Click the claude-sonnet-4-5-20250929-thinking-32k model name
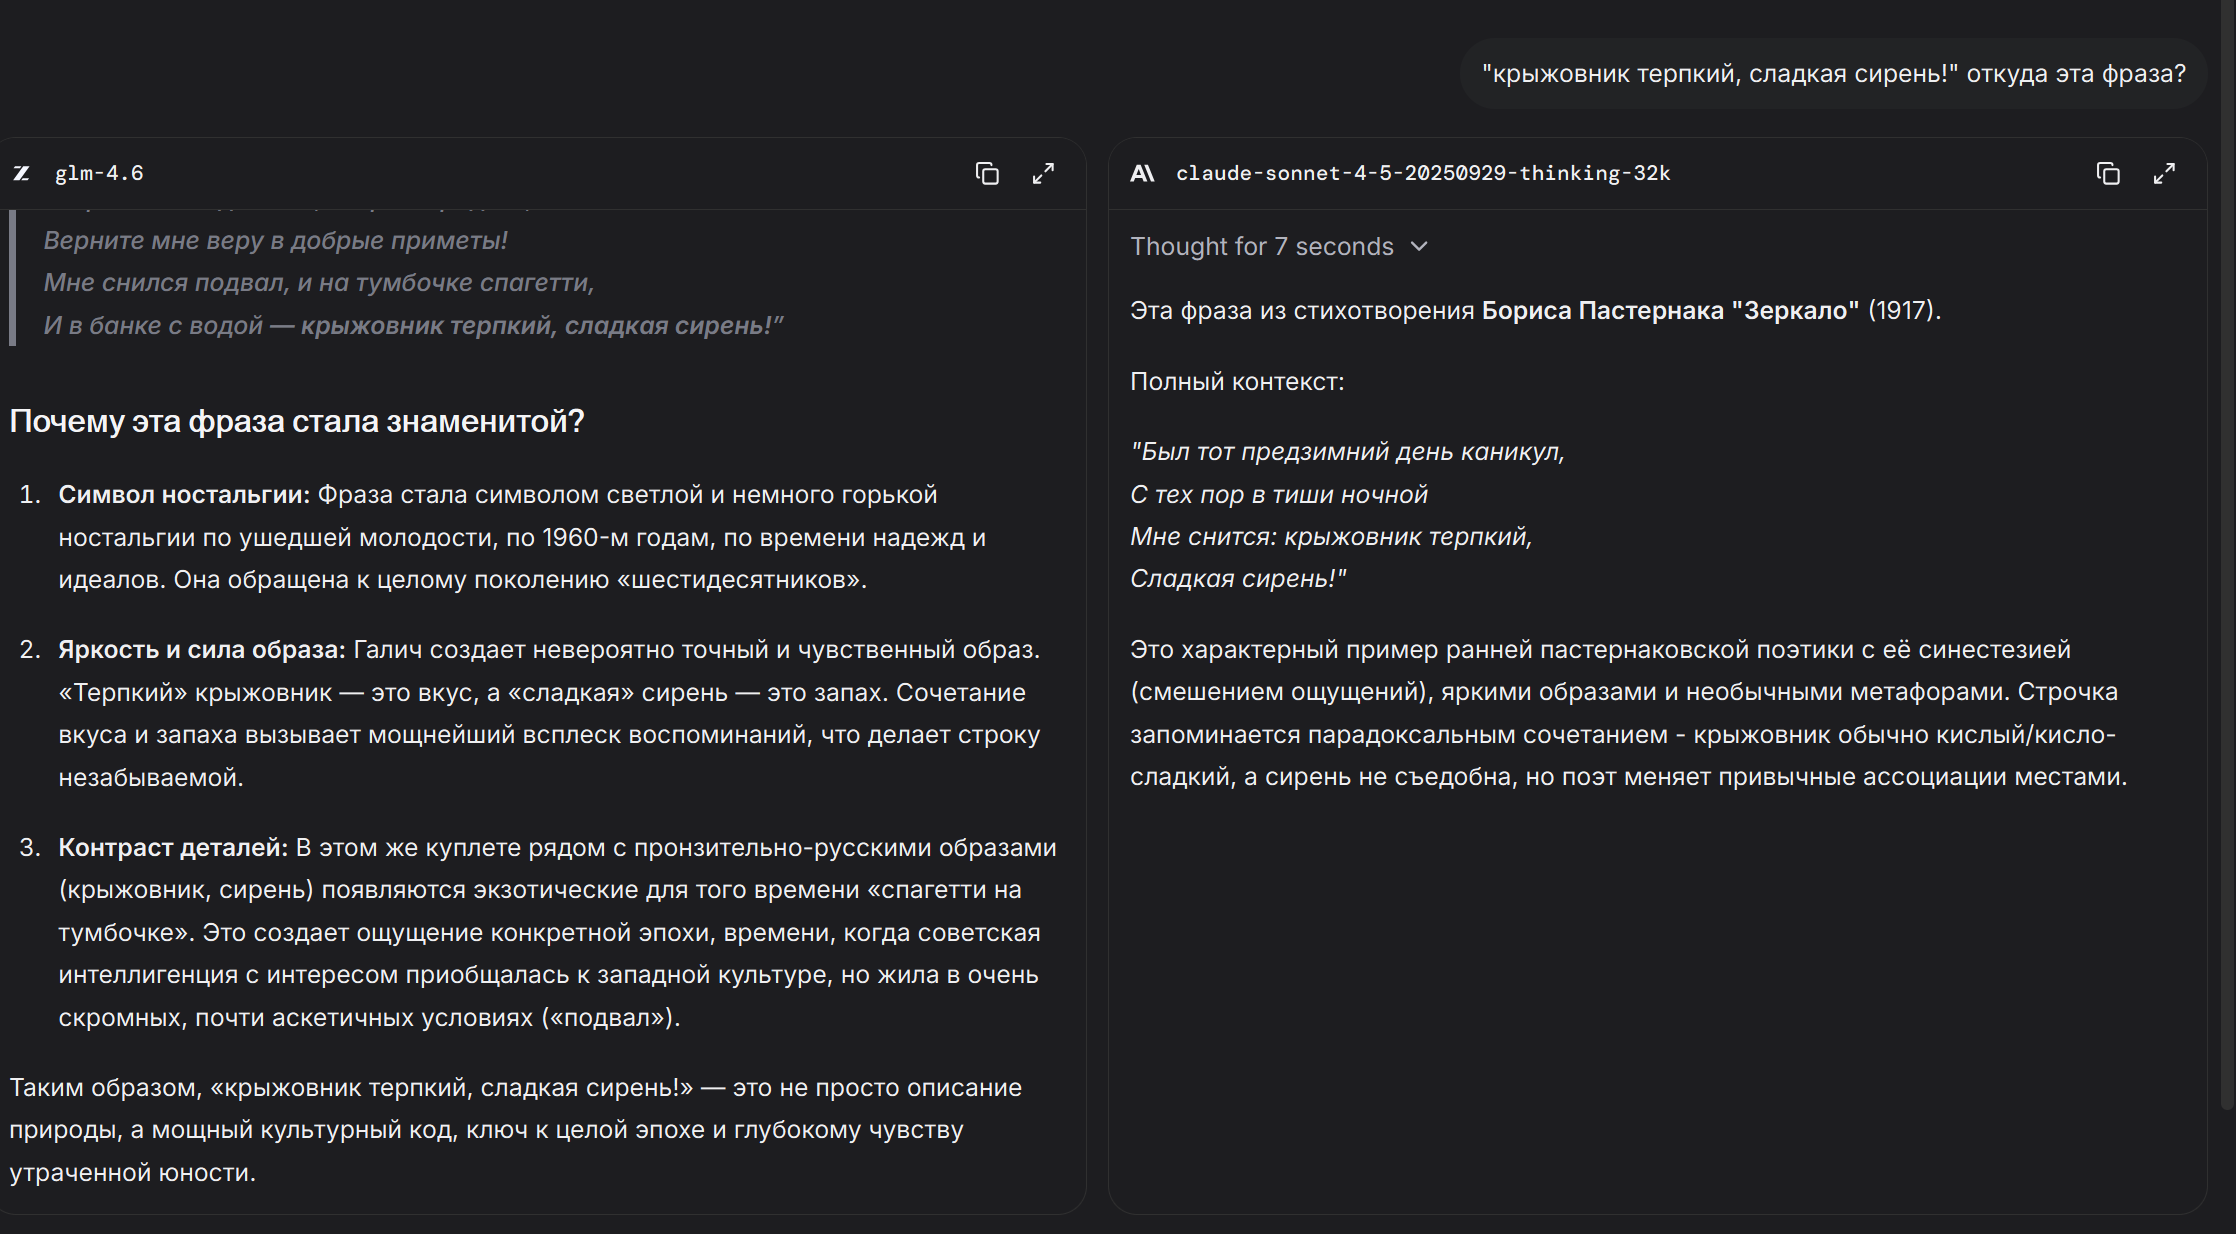This screenshot has width=2236, height=1234. coord(1422,174)
